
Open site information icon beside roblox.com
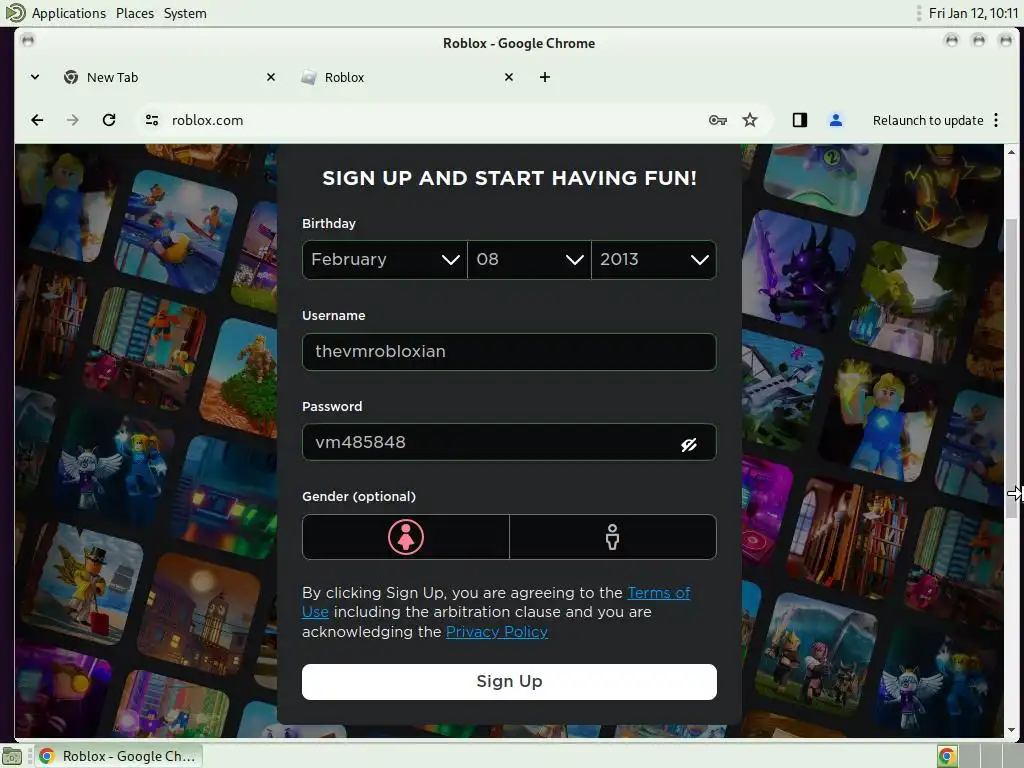point(152,120)
